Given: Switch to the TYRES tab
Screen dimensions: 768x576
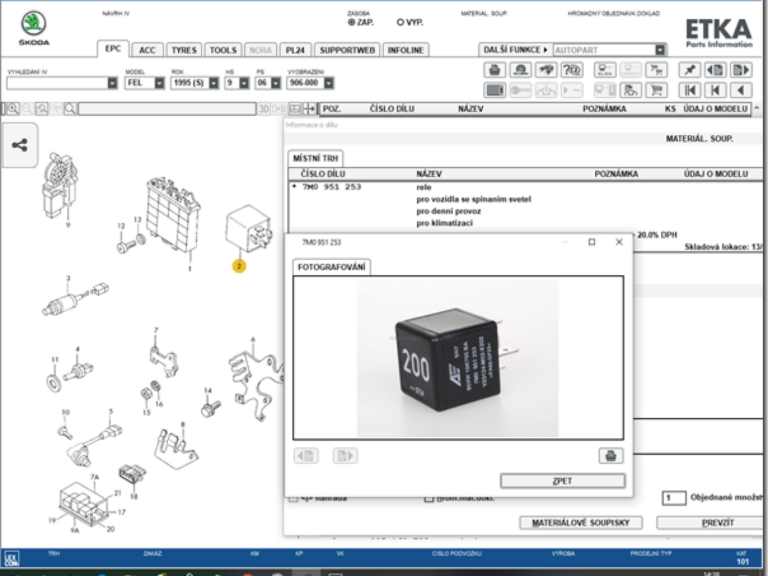Looking at the screenshot, I should click(184, 50).
